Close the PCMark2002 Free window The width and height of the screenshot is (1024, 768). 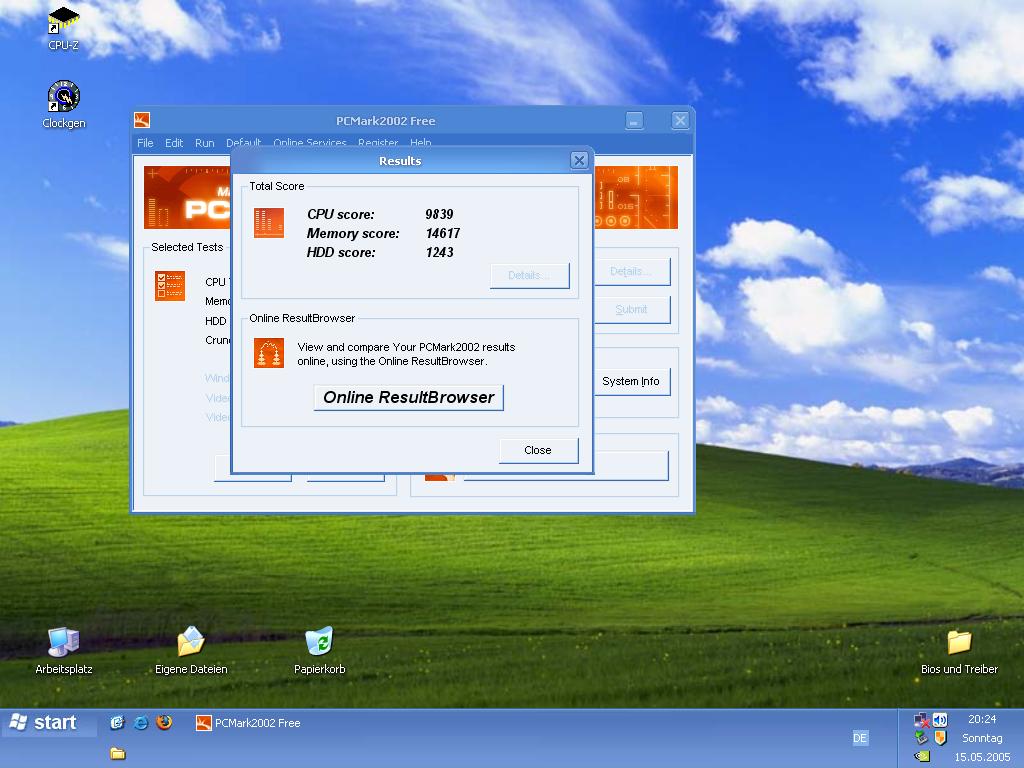pos(680,120)
